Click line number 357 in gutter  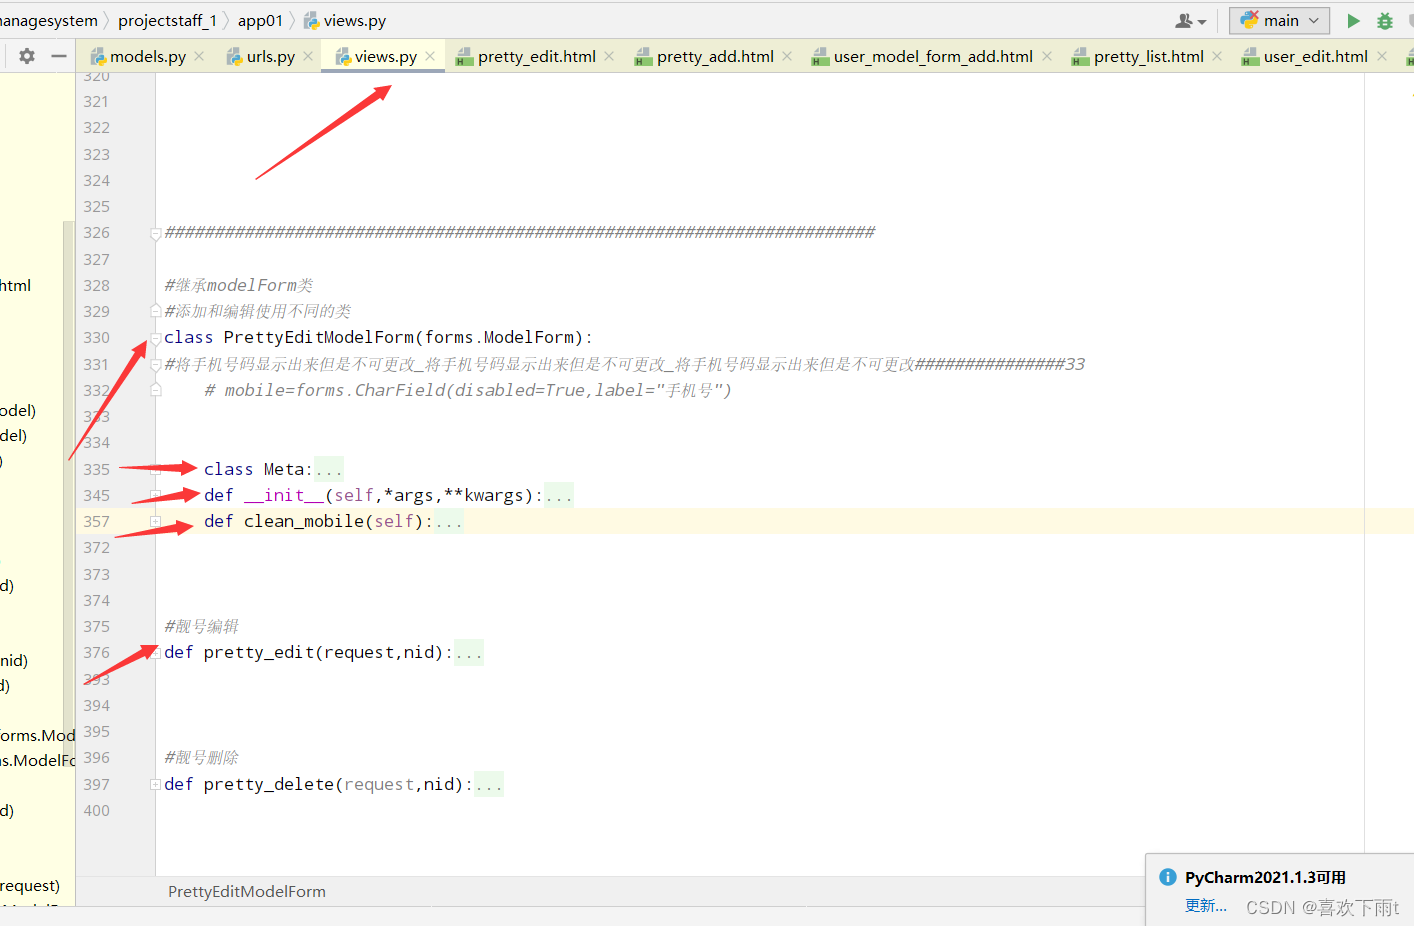(x=97, y=521)
